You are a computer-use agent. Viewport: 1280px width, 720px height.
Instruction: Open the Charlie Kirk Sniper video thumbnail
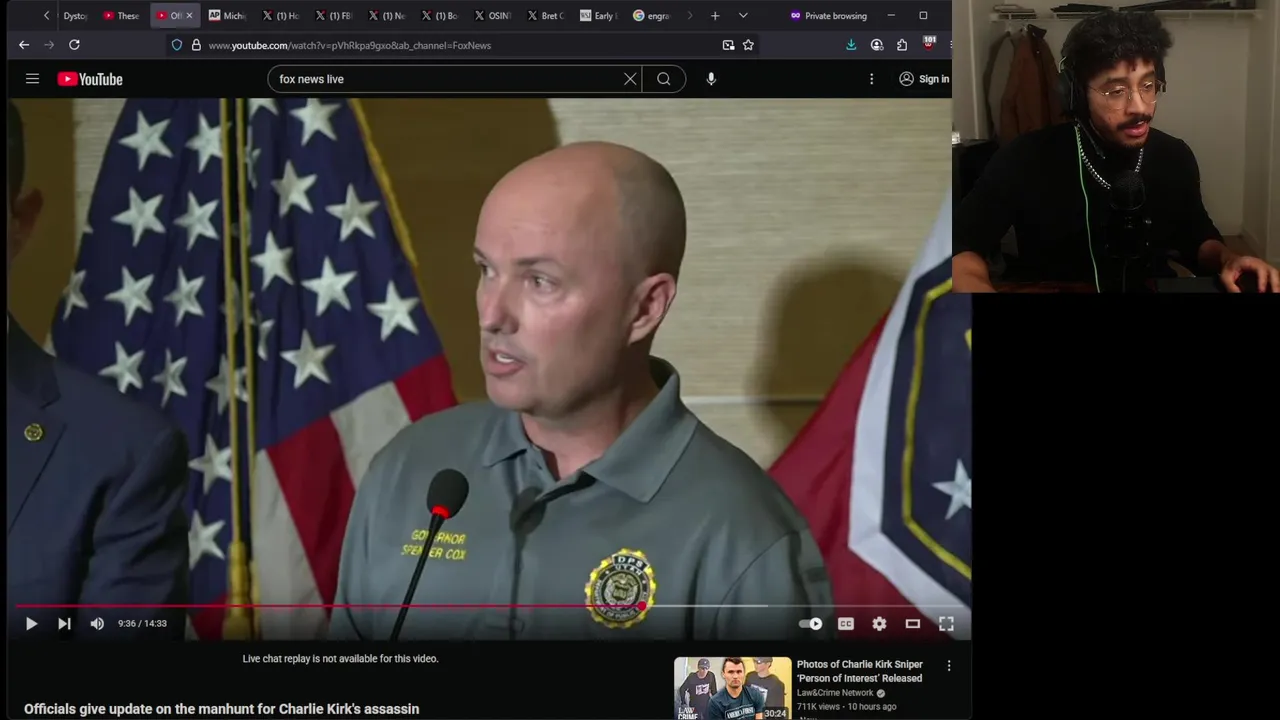coord(732,688)
